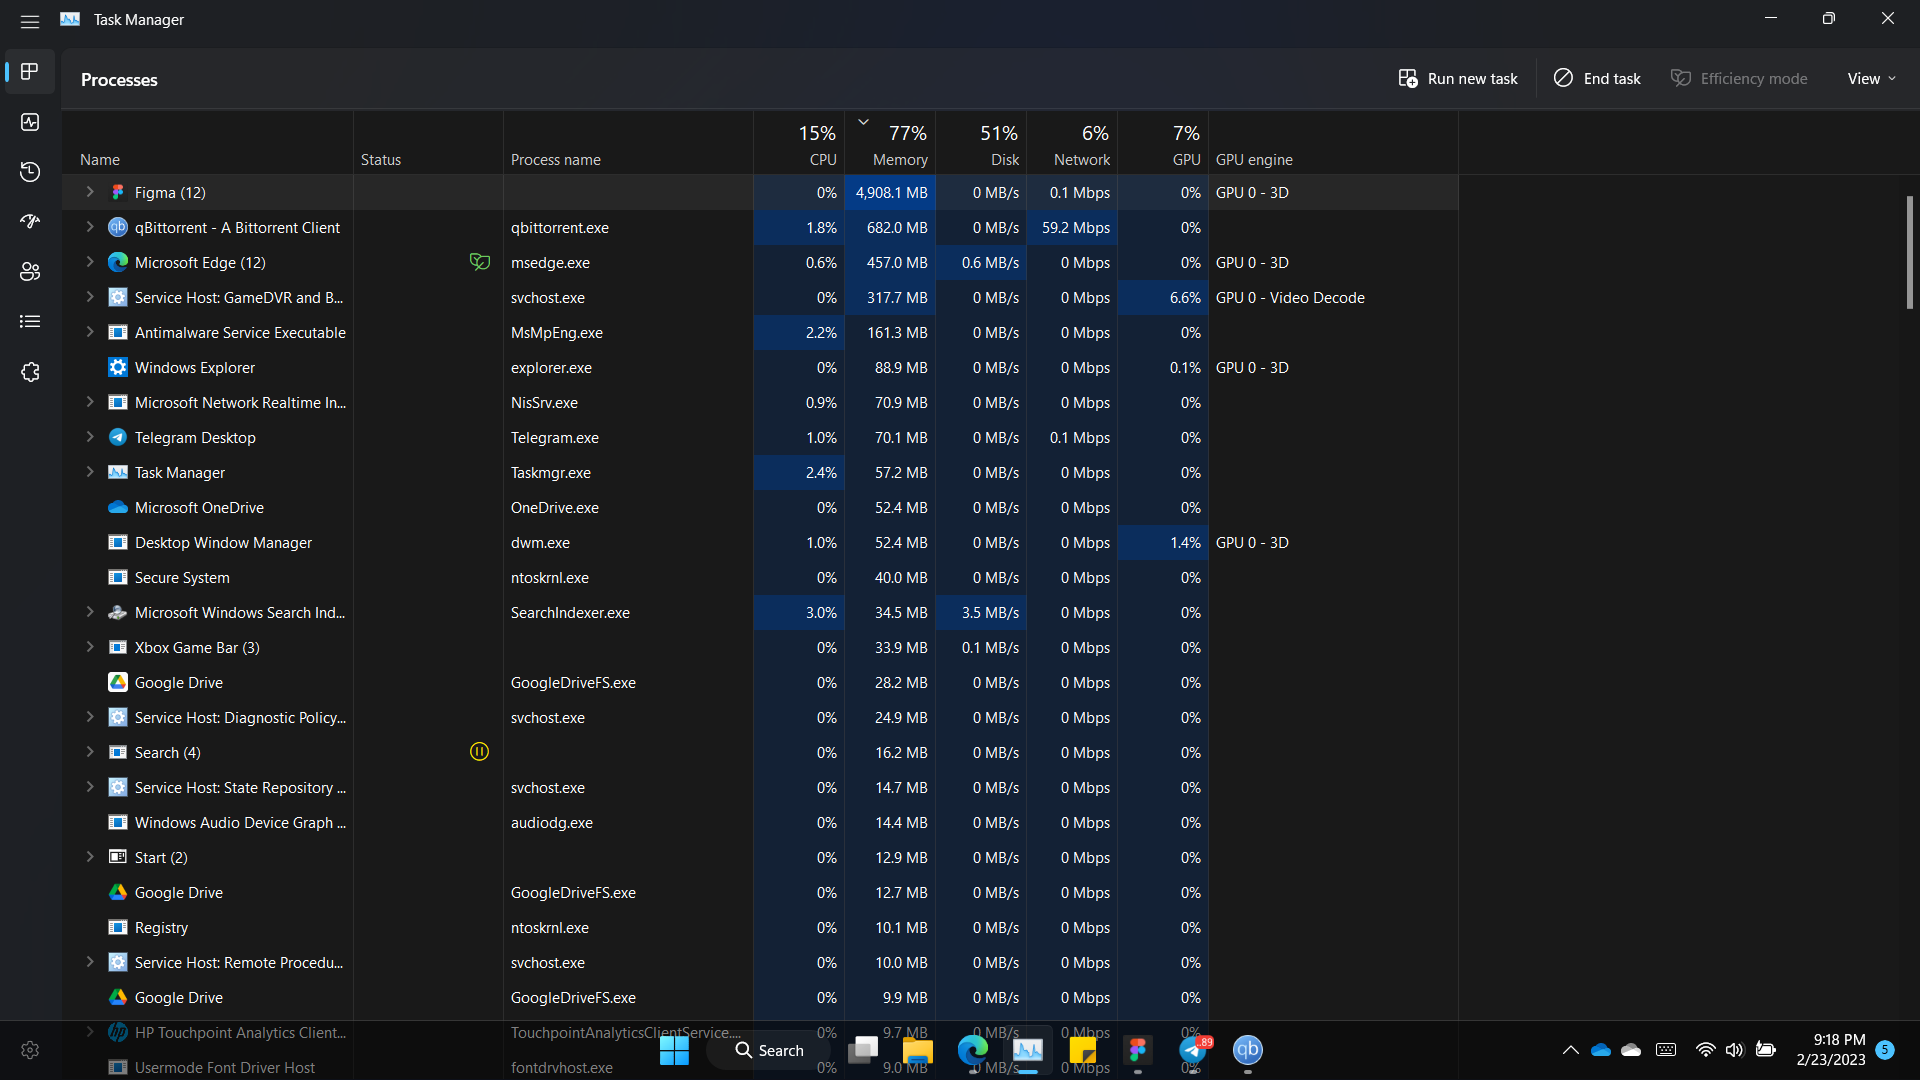1920x1080 pixels.
Task: Select the Processes page icon in sidebar
Action: point(30,72)
